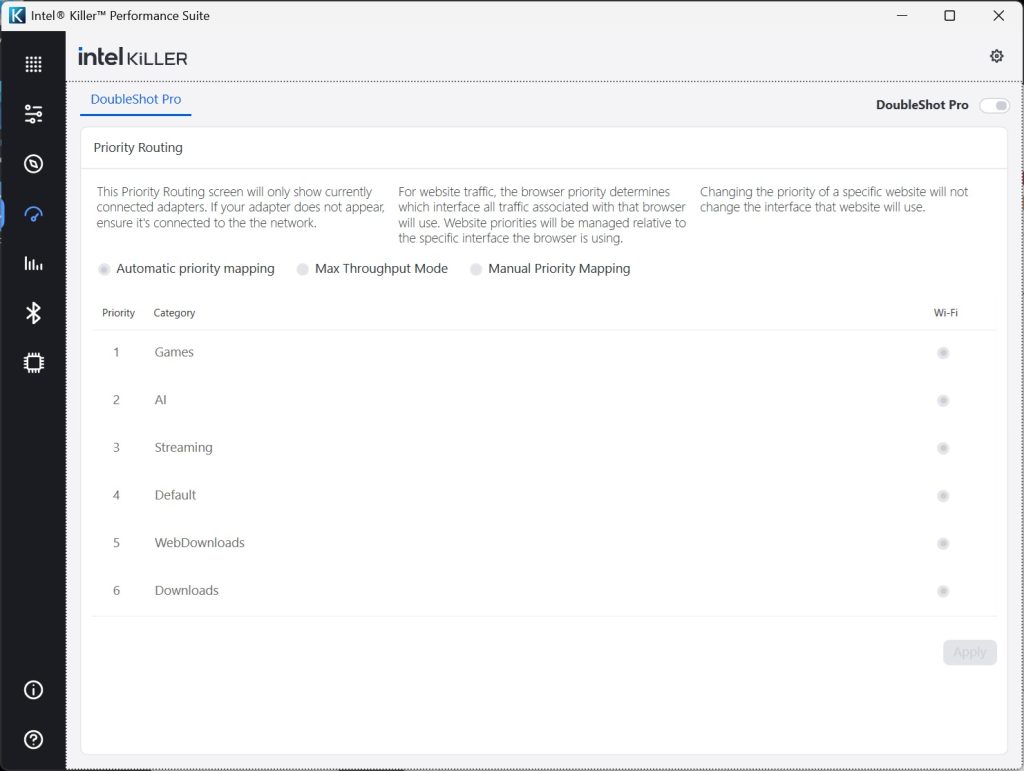Select the speedometer prioritization icon in sidebar

click(33, 213)
